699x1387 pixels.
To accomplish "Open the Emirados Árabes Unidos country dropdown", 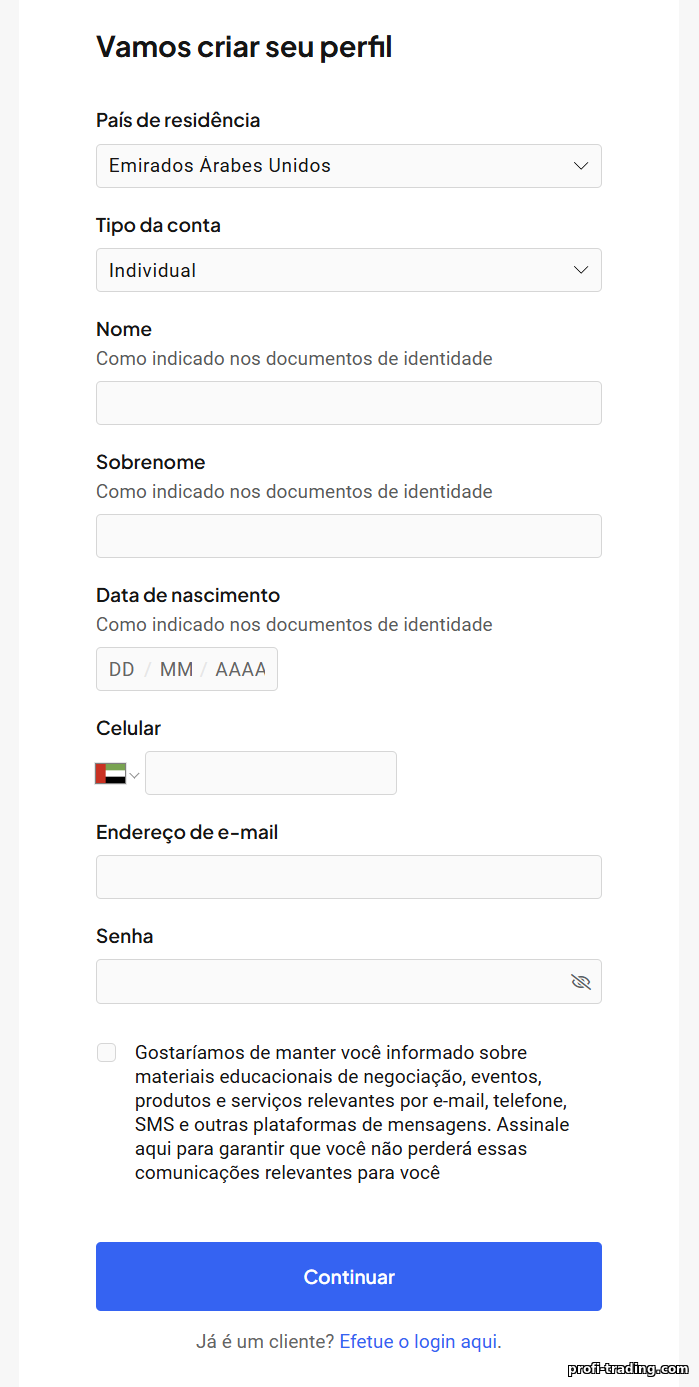I will 349,166.
